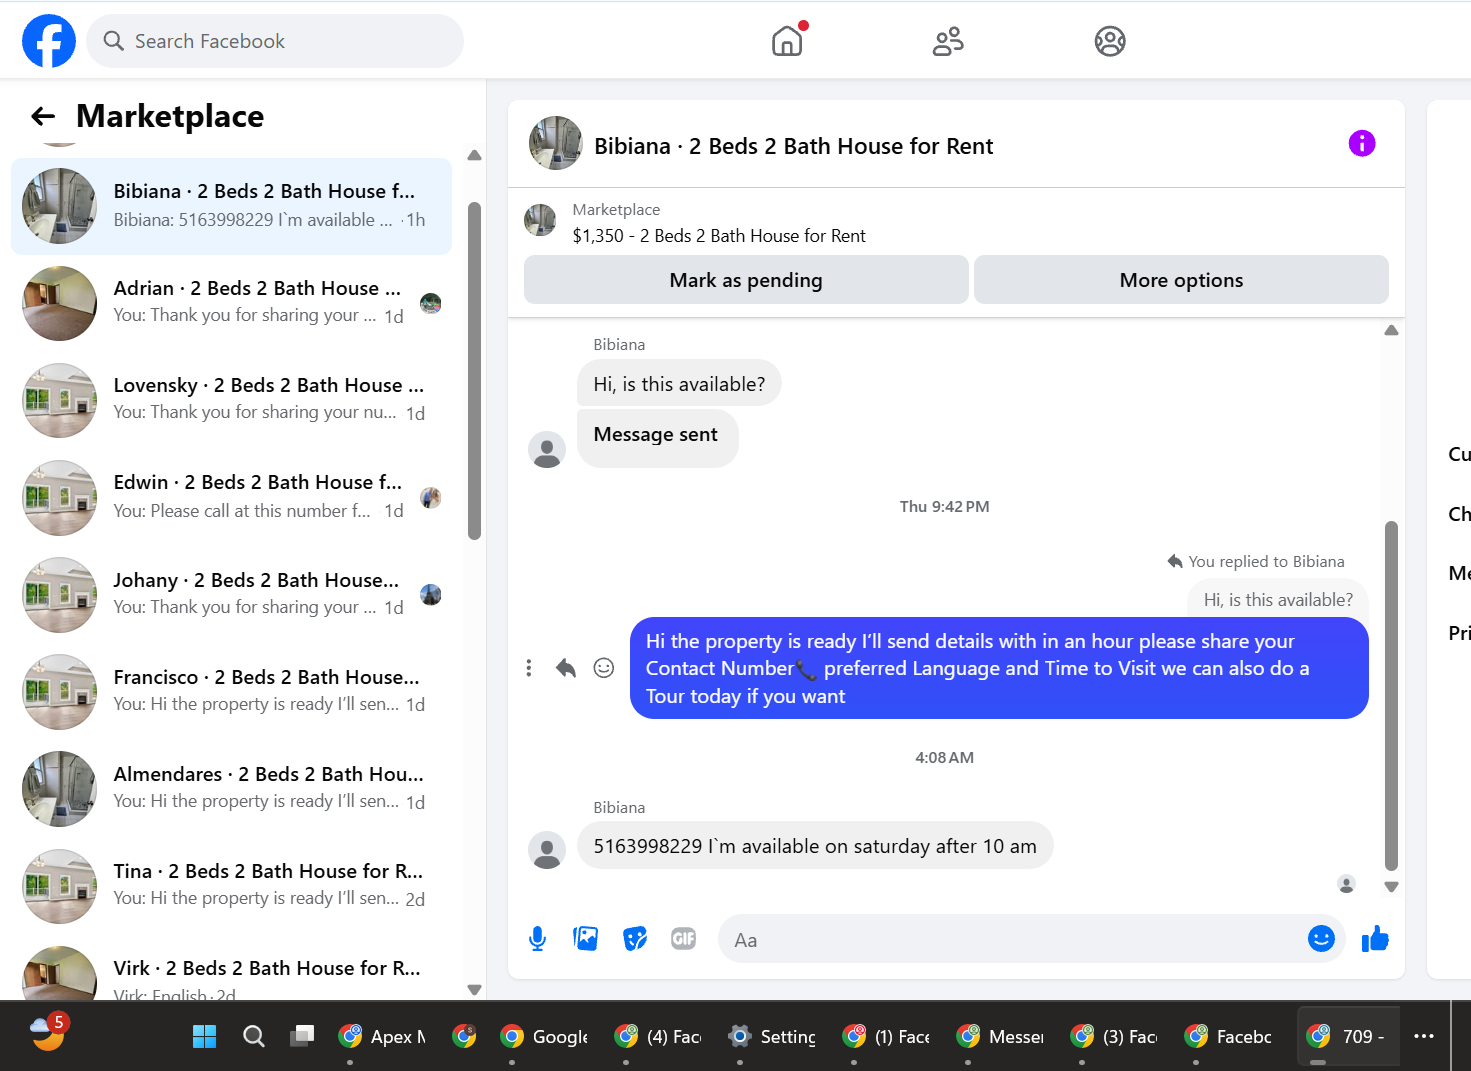Click scroll up arrow of chat messages
1471x1071 pixels.
(1391, 330)
